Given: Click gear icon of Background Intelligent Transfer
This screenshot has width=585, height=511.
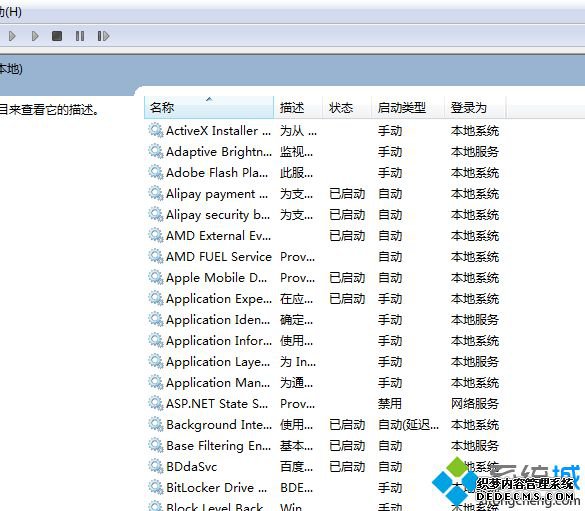Looking at the screenshot, I should [156, 424].
